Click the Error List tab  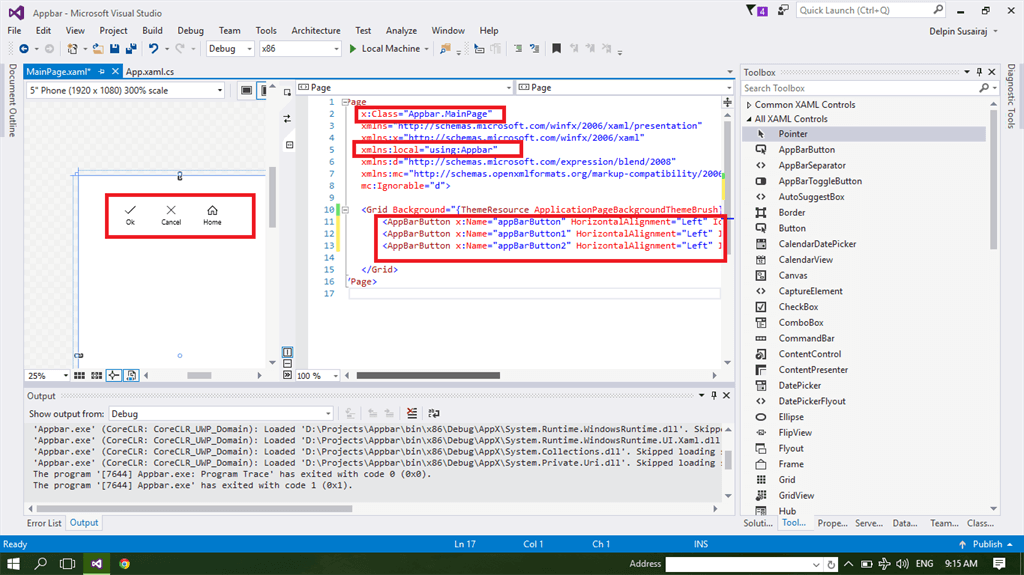tap(44, 522)
